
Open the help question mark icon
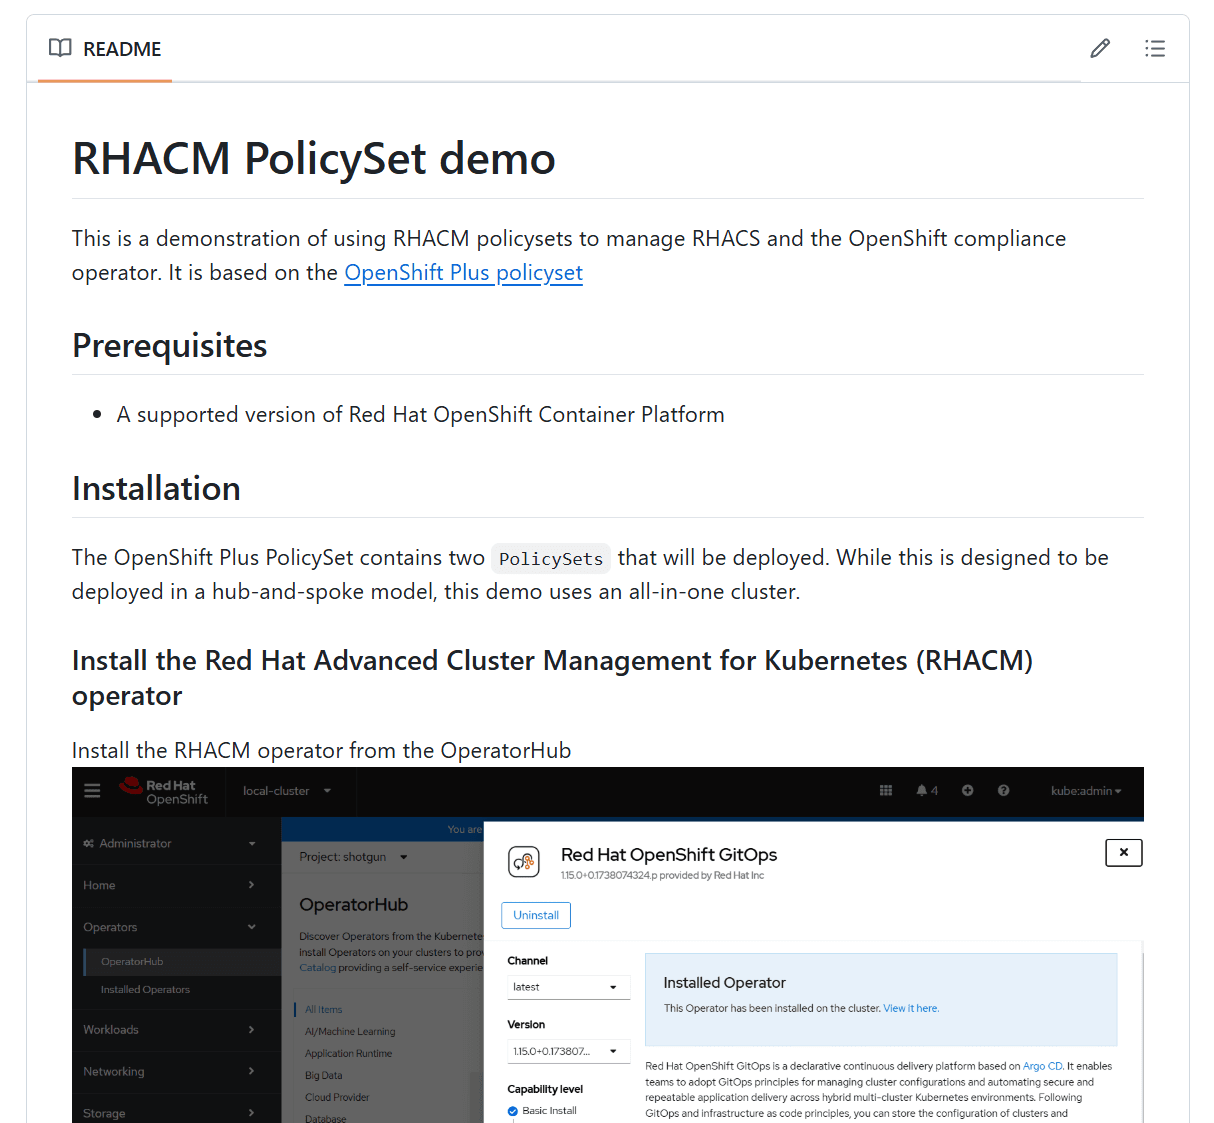pyautogui.click(x=1003, y=790)
